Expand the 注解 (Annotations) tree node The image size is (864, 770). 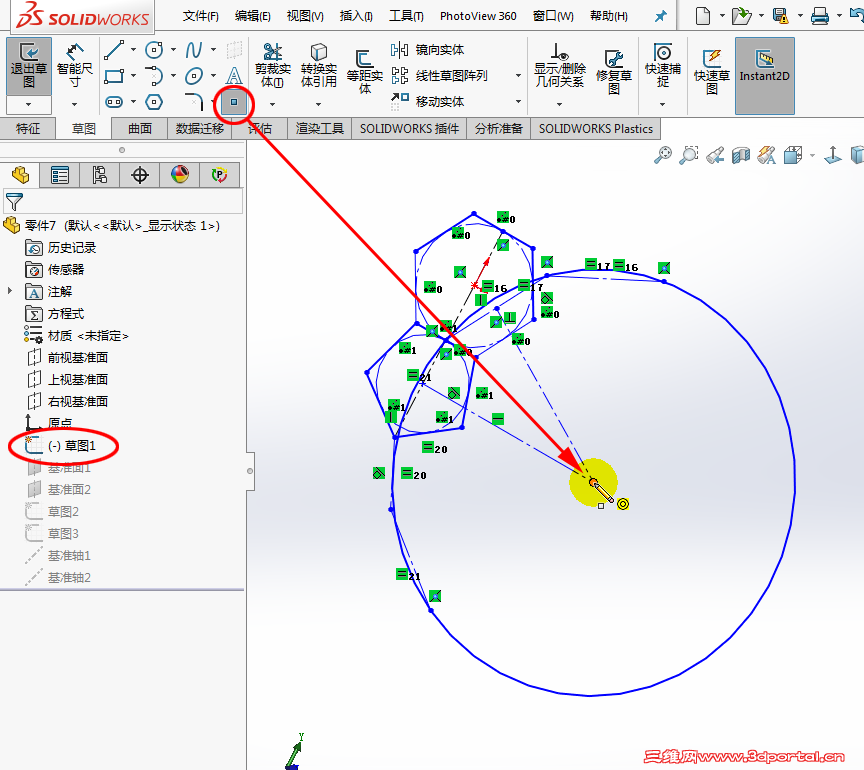[9, 290]
